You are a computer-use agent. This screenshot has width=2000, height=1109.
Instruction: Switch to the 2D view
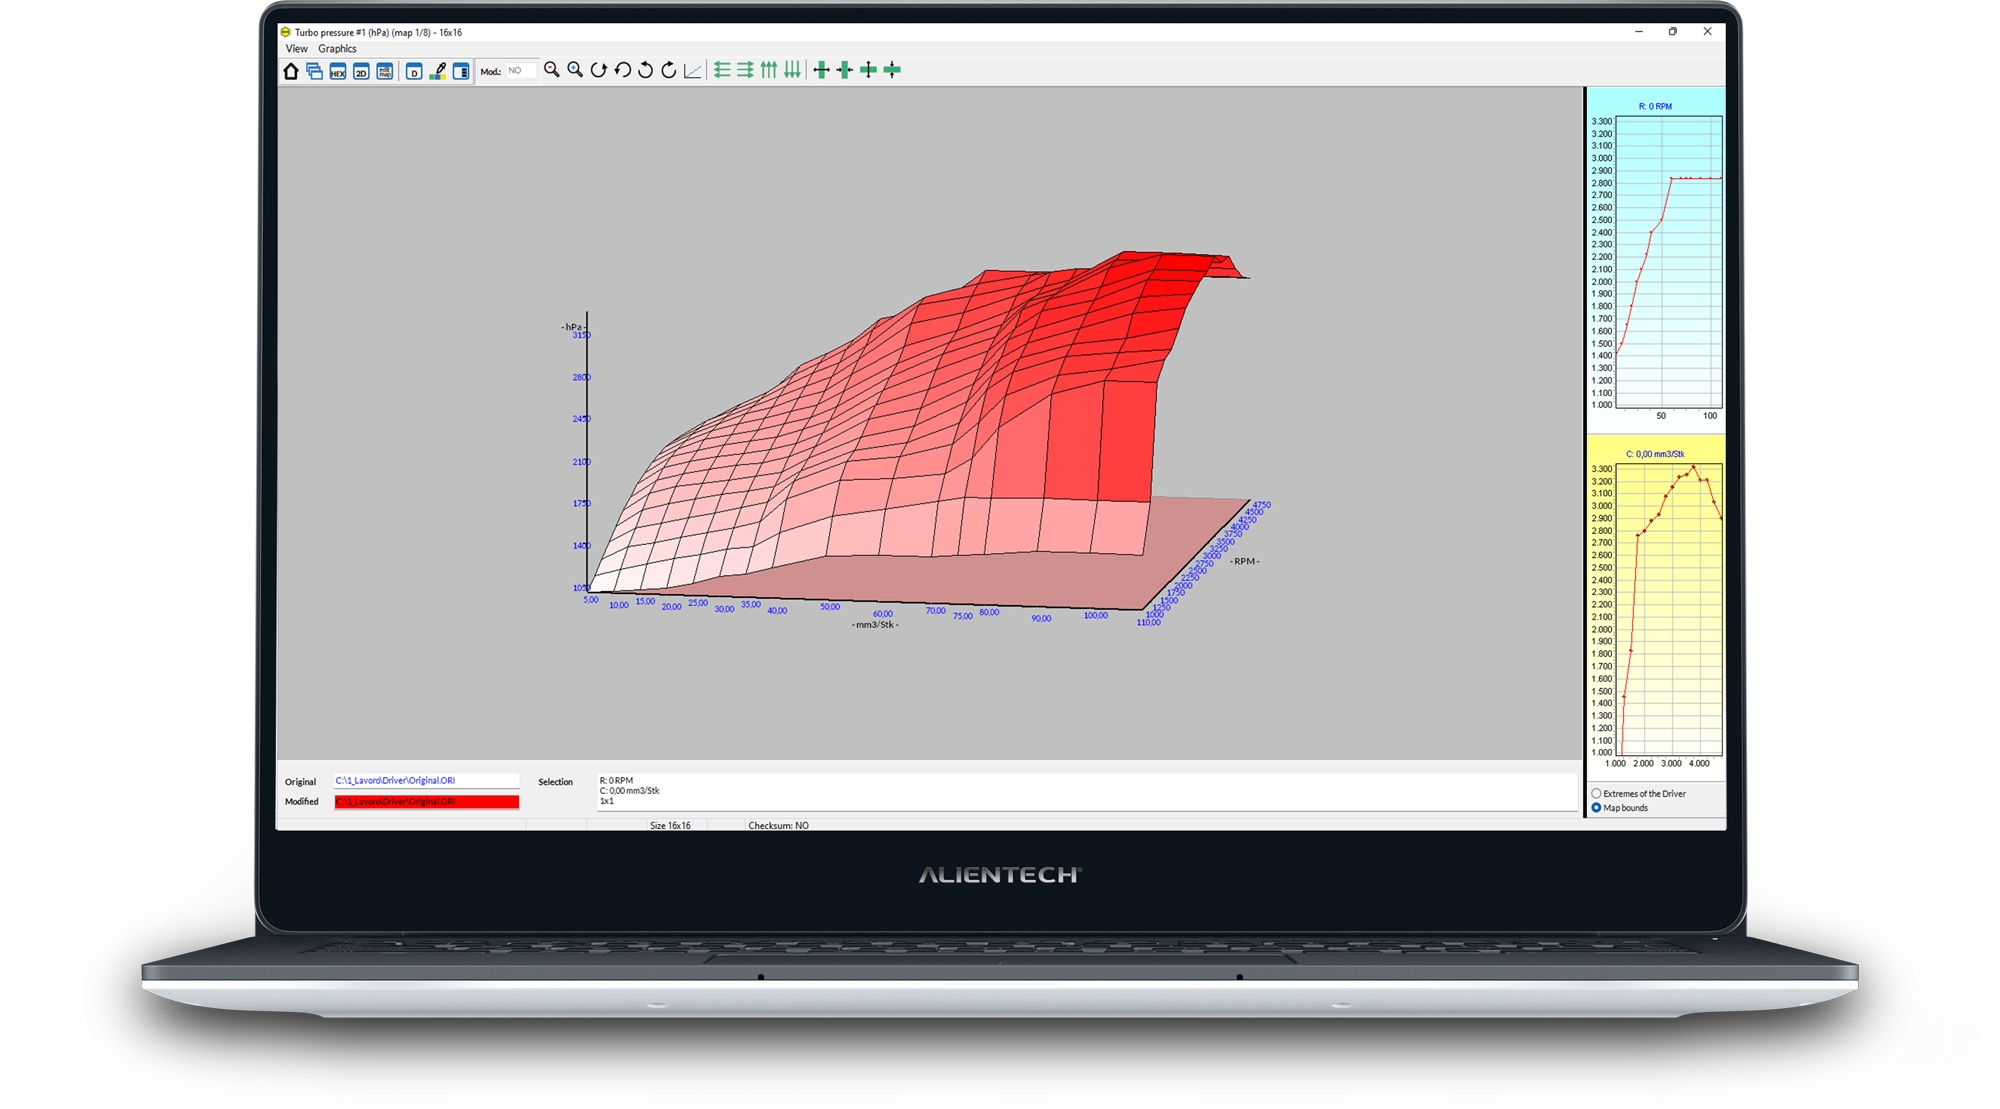pyautogui.click(x=361, y=71)
